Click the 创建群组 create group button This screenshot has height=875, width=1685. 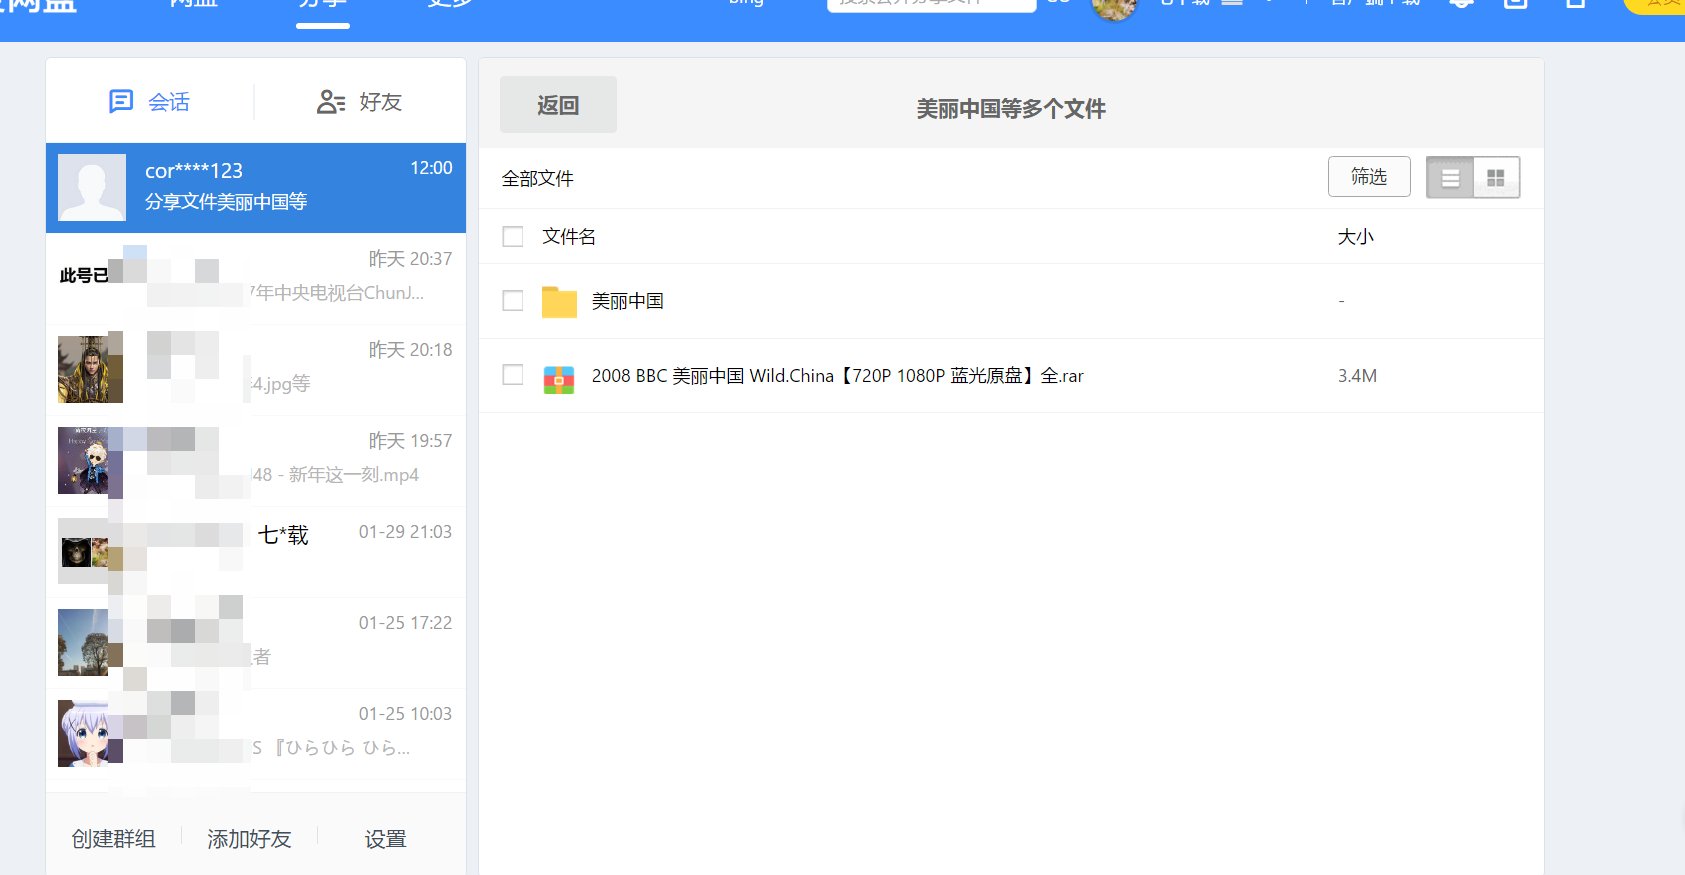[x=113, y=839]
